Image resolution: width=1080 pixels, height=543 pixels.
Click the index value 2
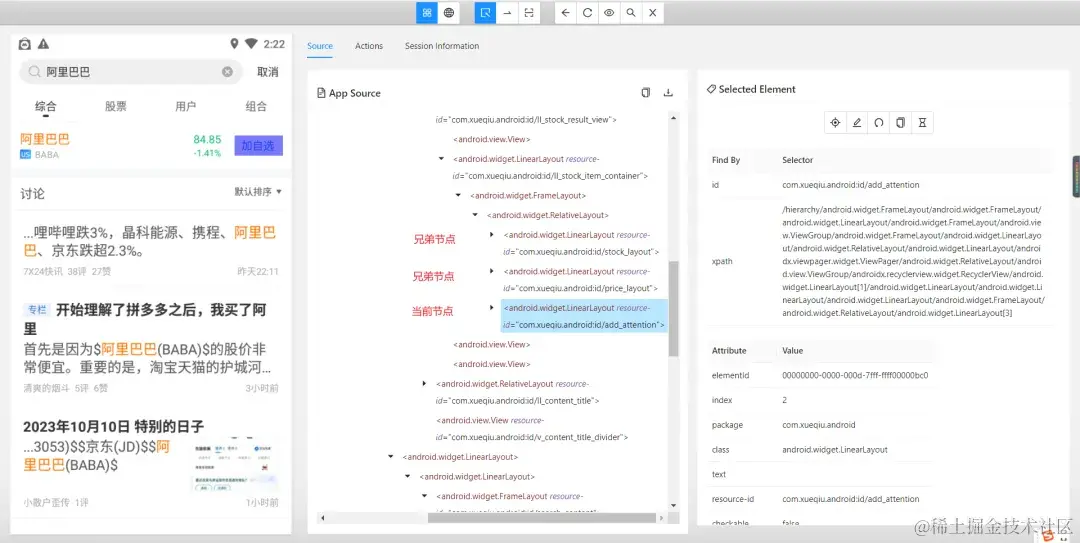click(785, 400)
